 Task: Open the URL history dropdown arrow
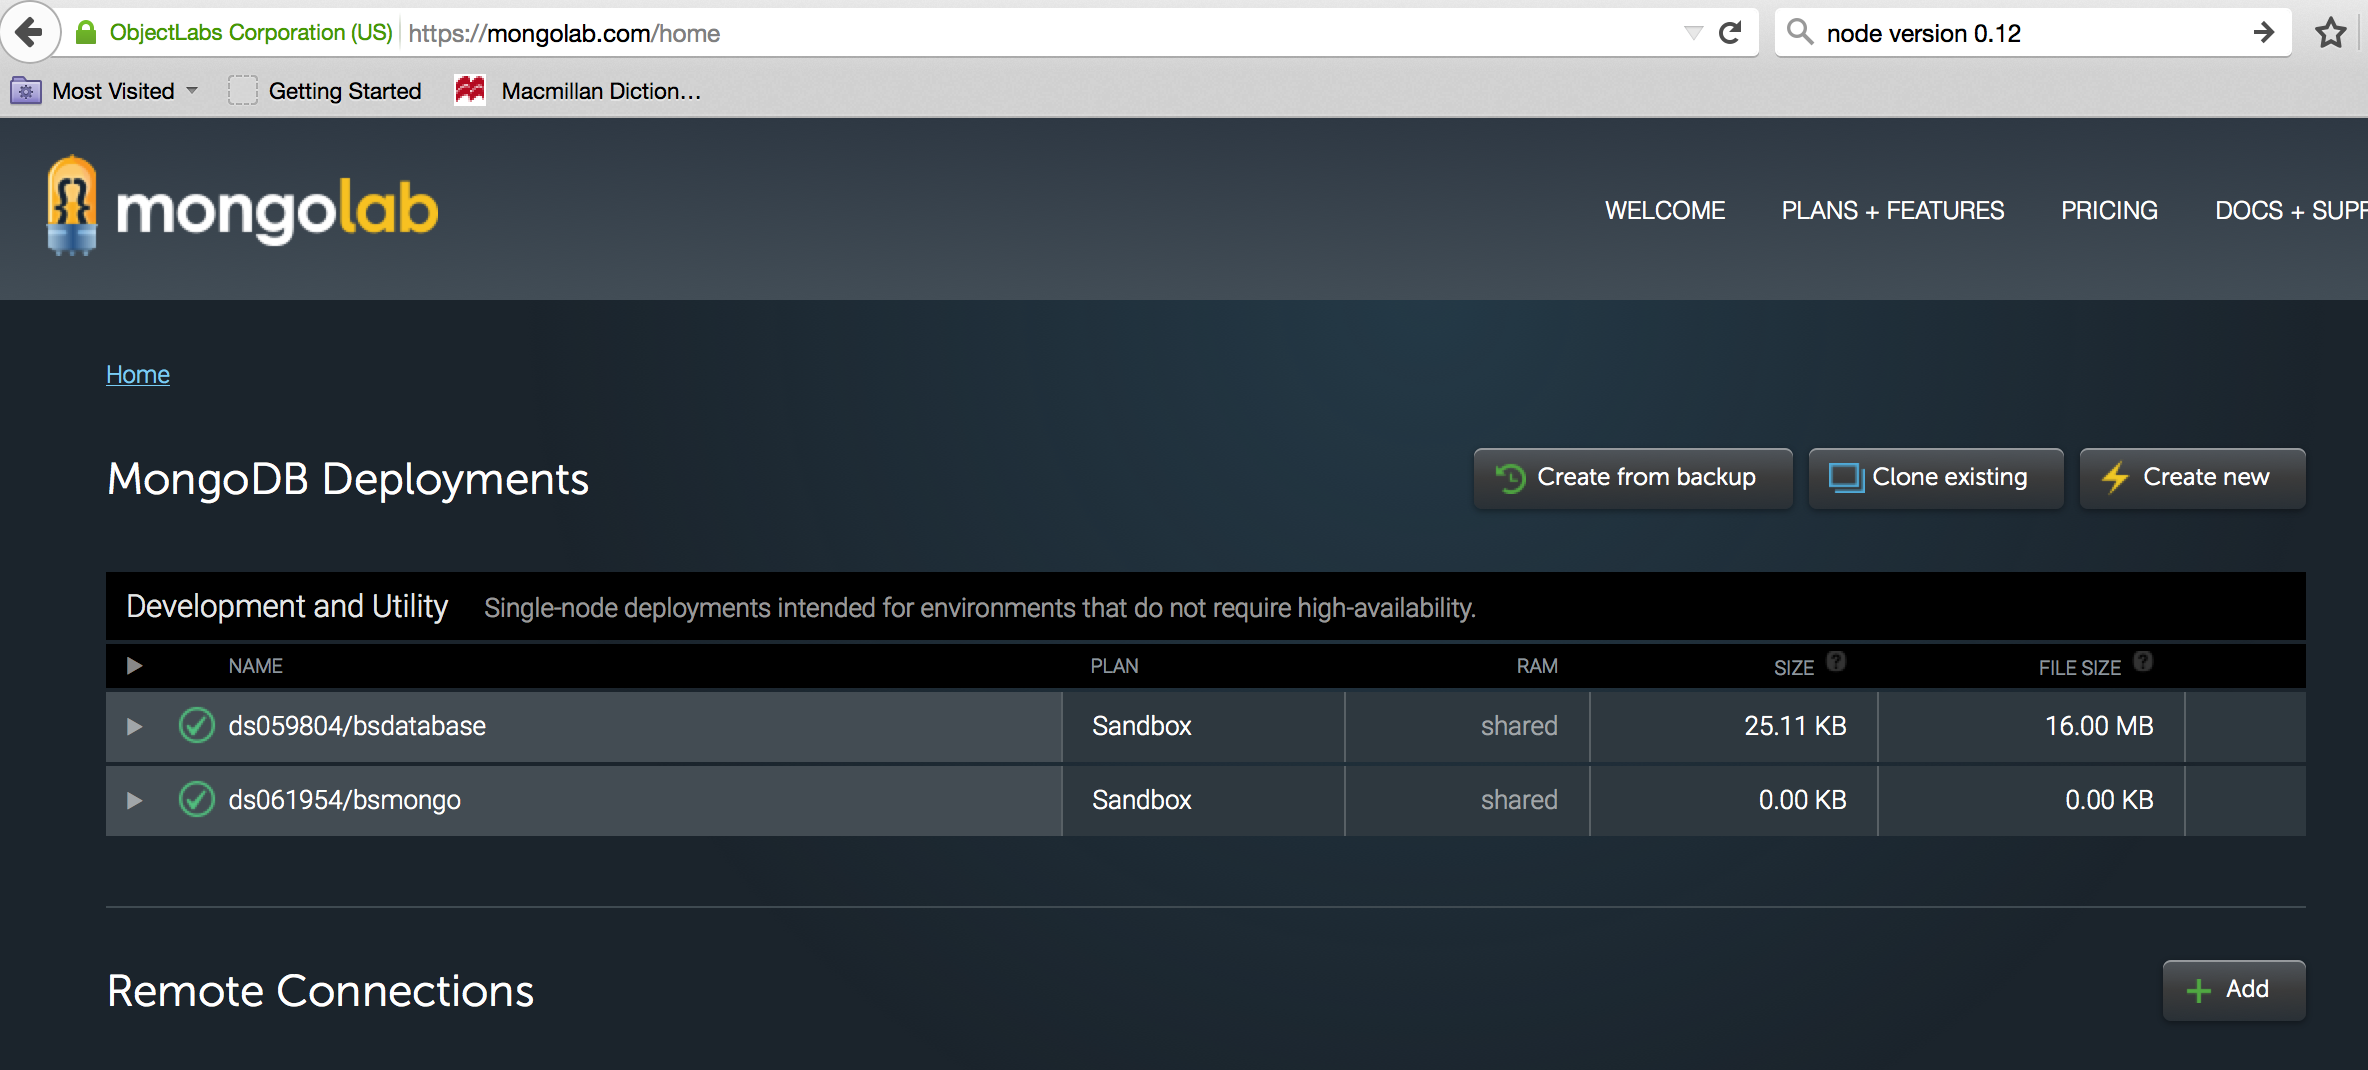click(1693, 33)
